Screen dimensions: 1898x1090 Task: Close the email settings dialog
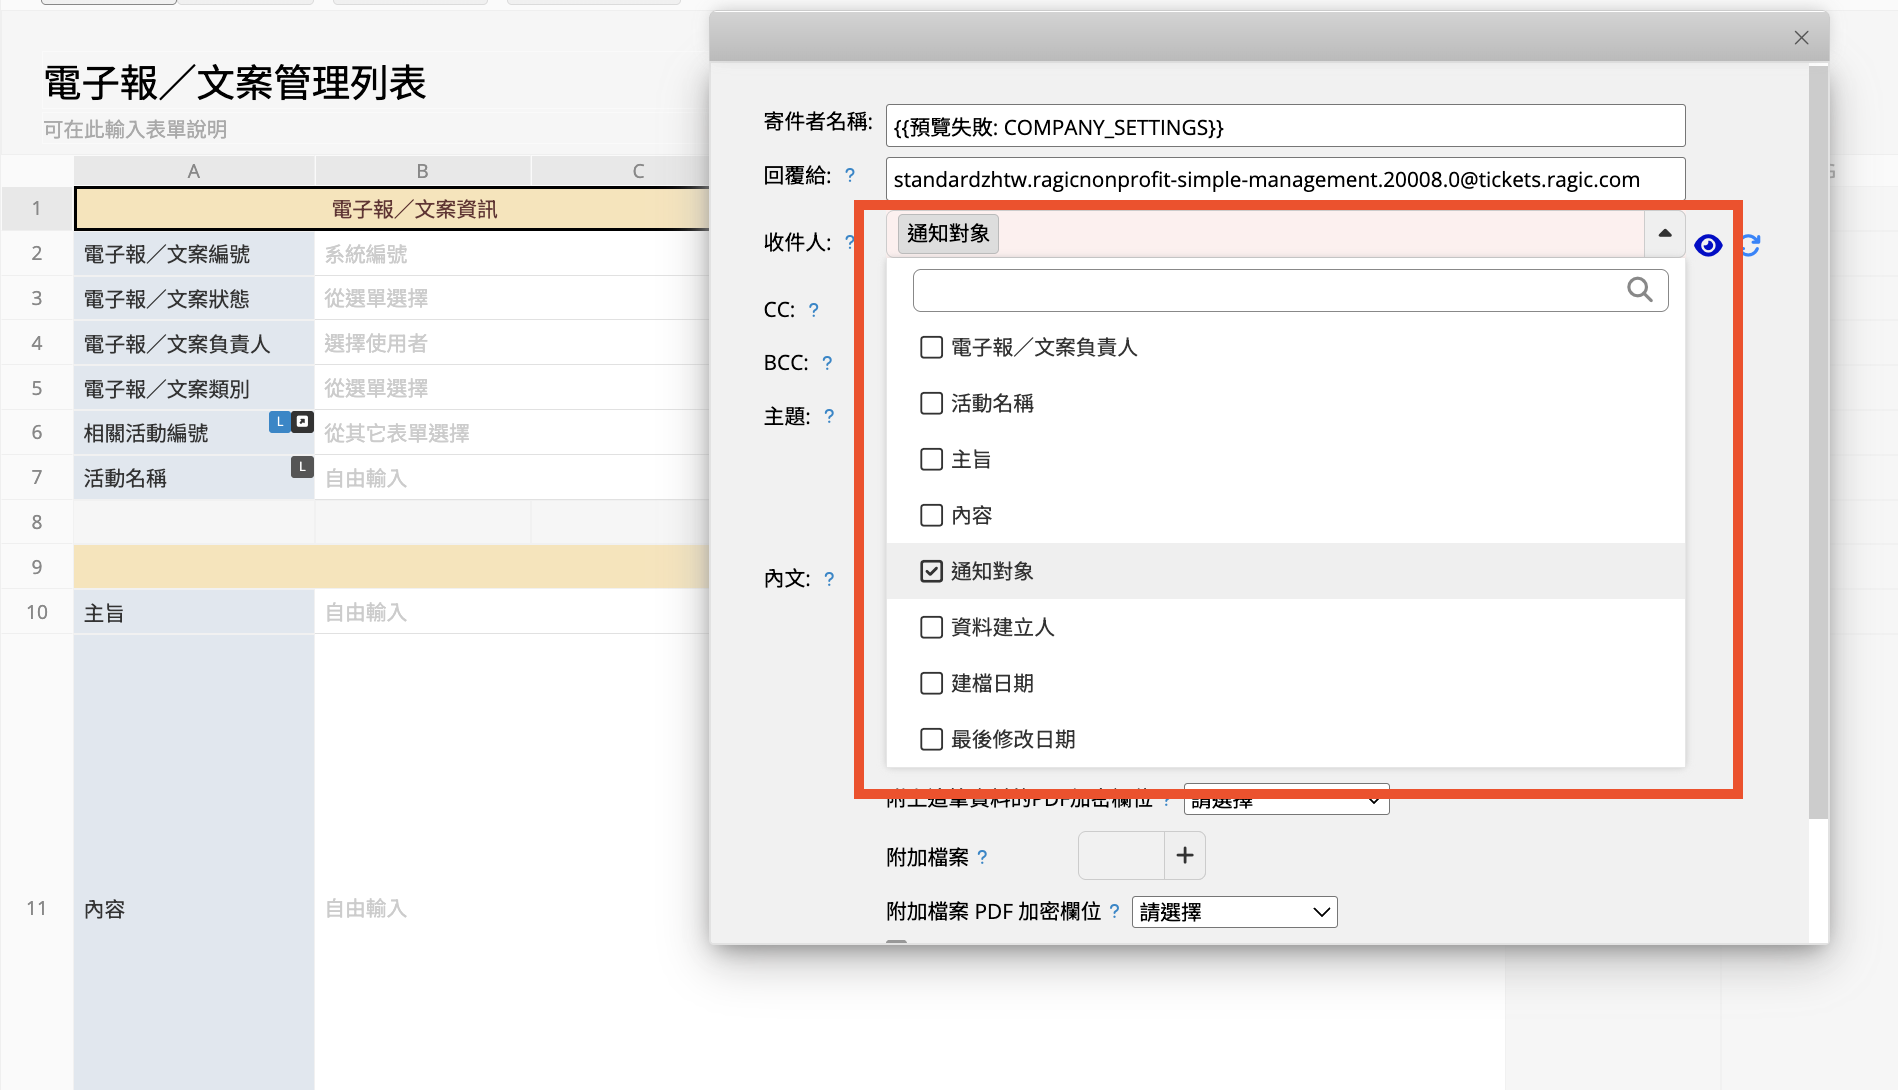[x=1801, y=38]
